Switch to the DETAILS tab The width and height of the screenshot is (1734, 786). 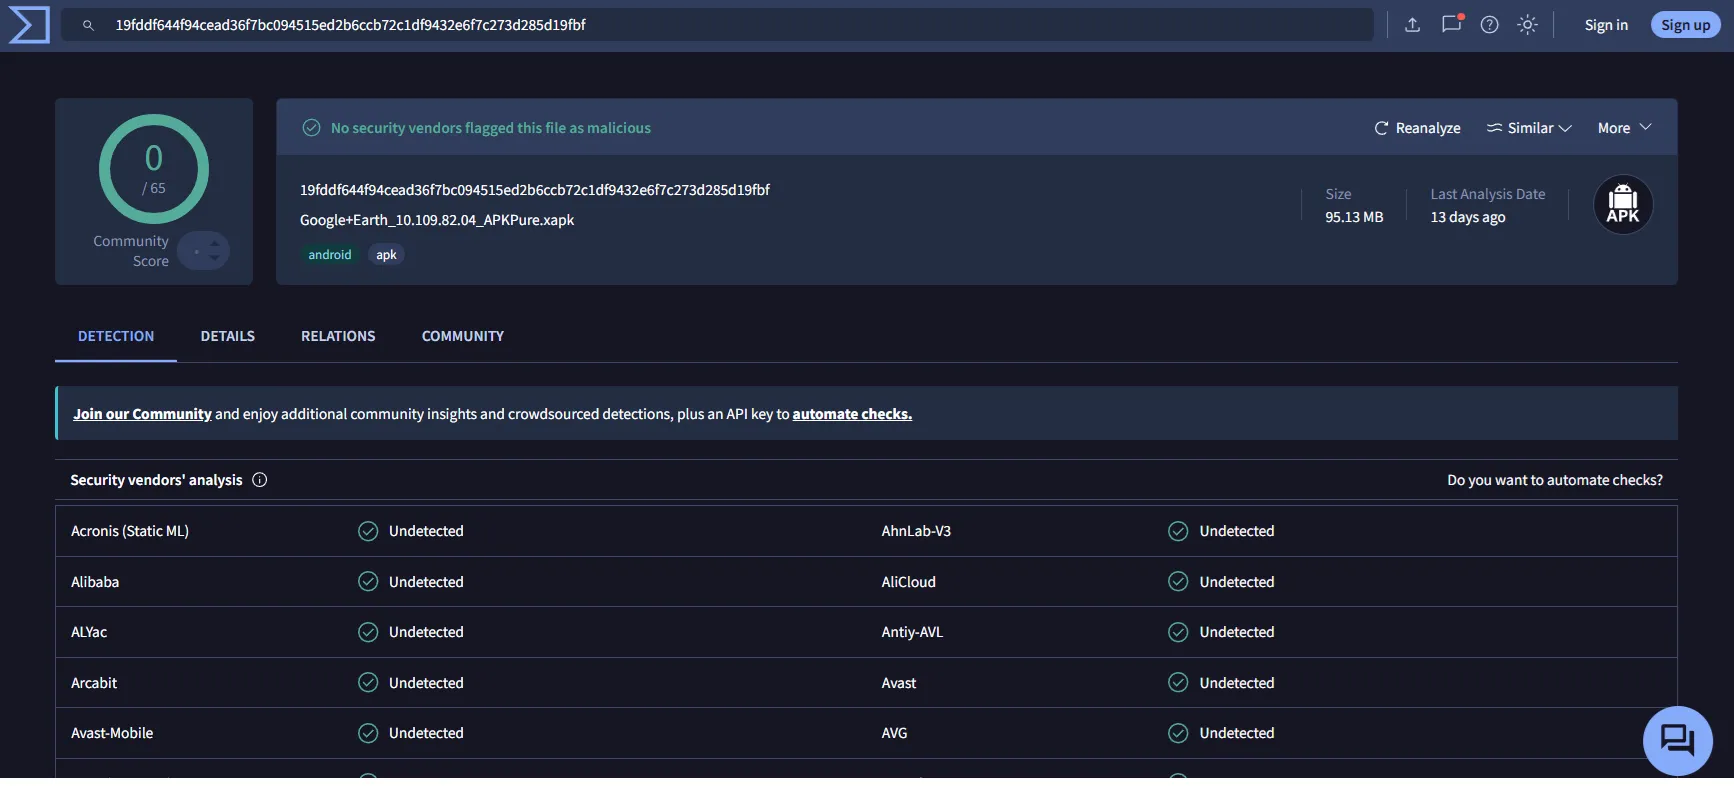pos(228,336)
